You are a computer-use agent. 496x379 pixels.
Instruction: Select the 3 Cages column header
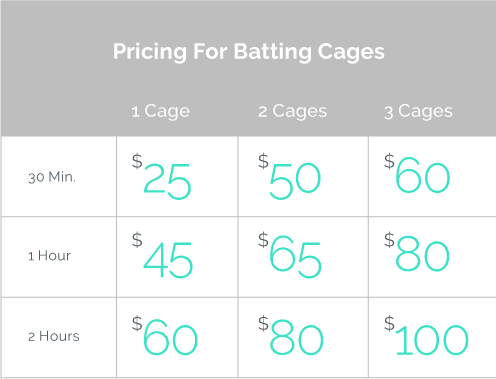click(418, 111)
